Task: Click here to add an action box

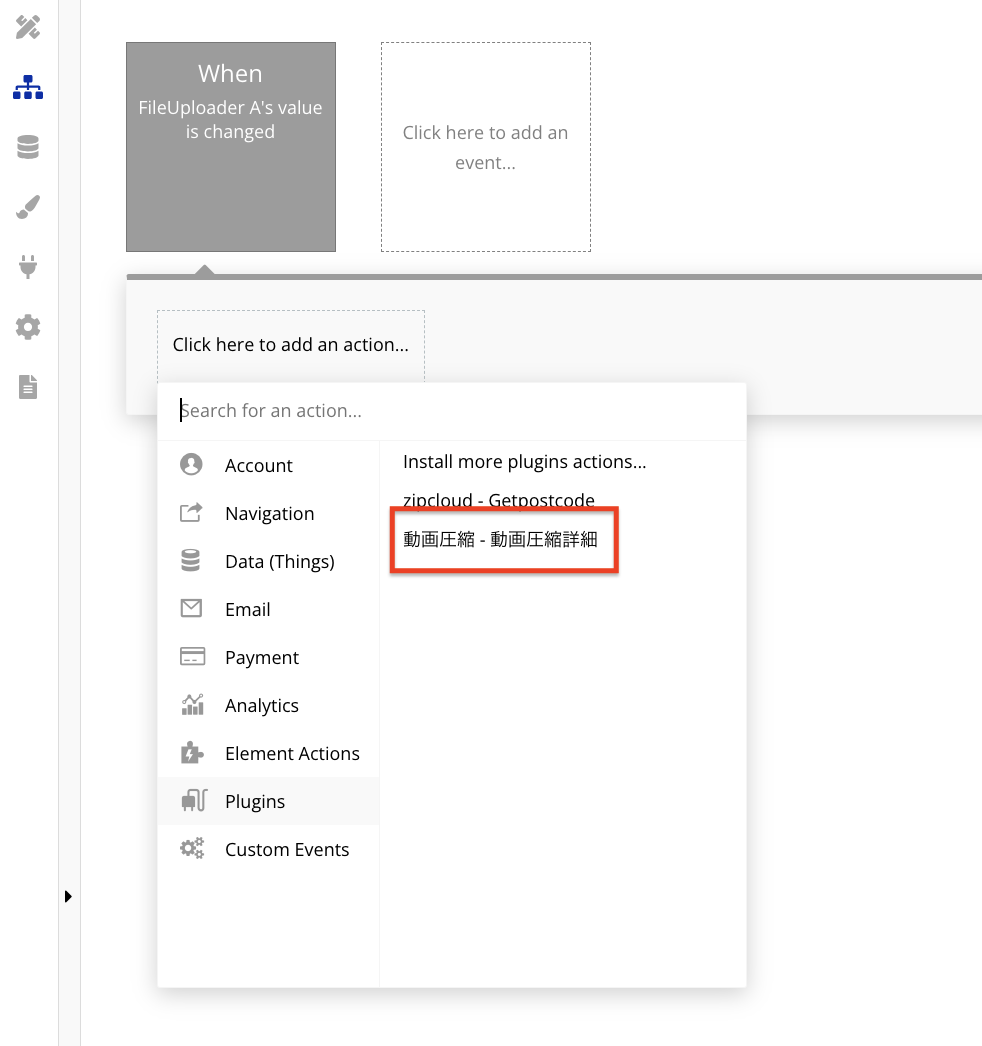Action: pos(291,346)
